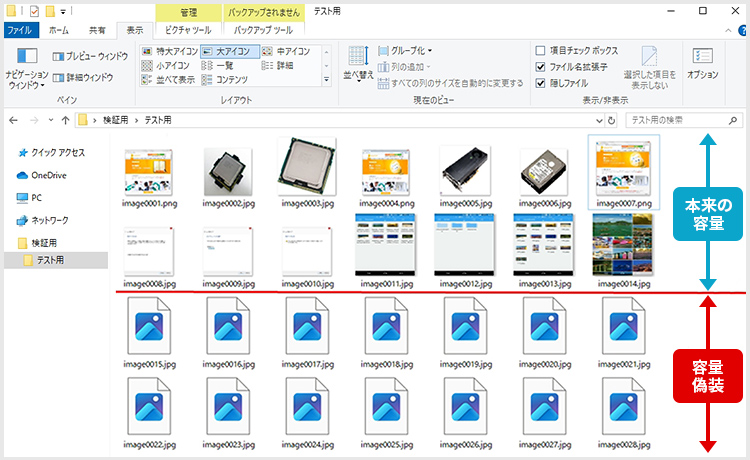Select コンテンツ layout

(x=225, y=80)
